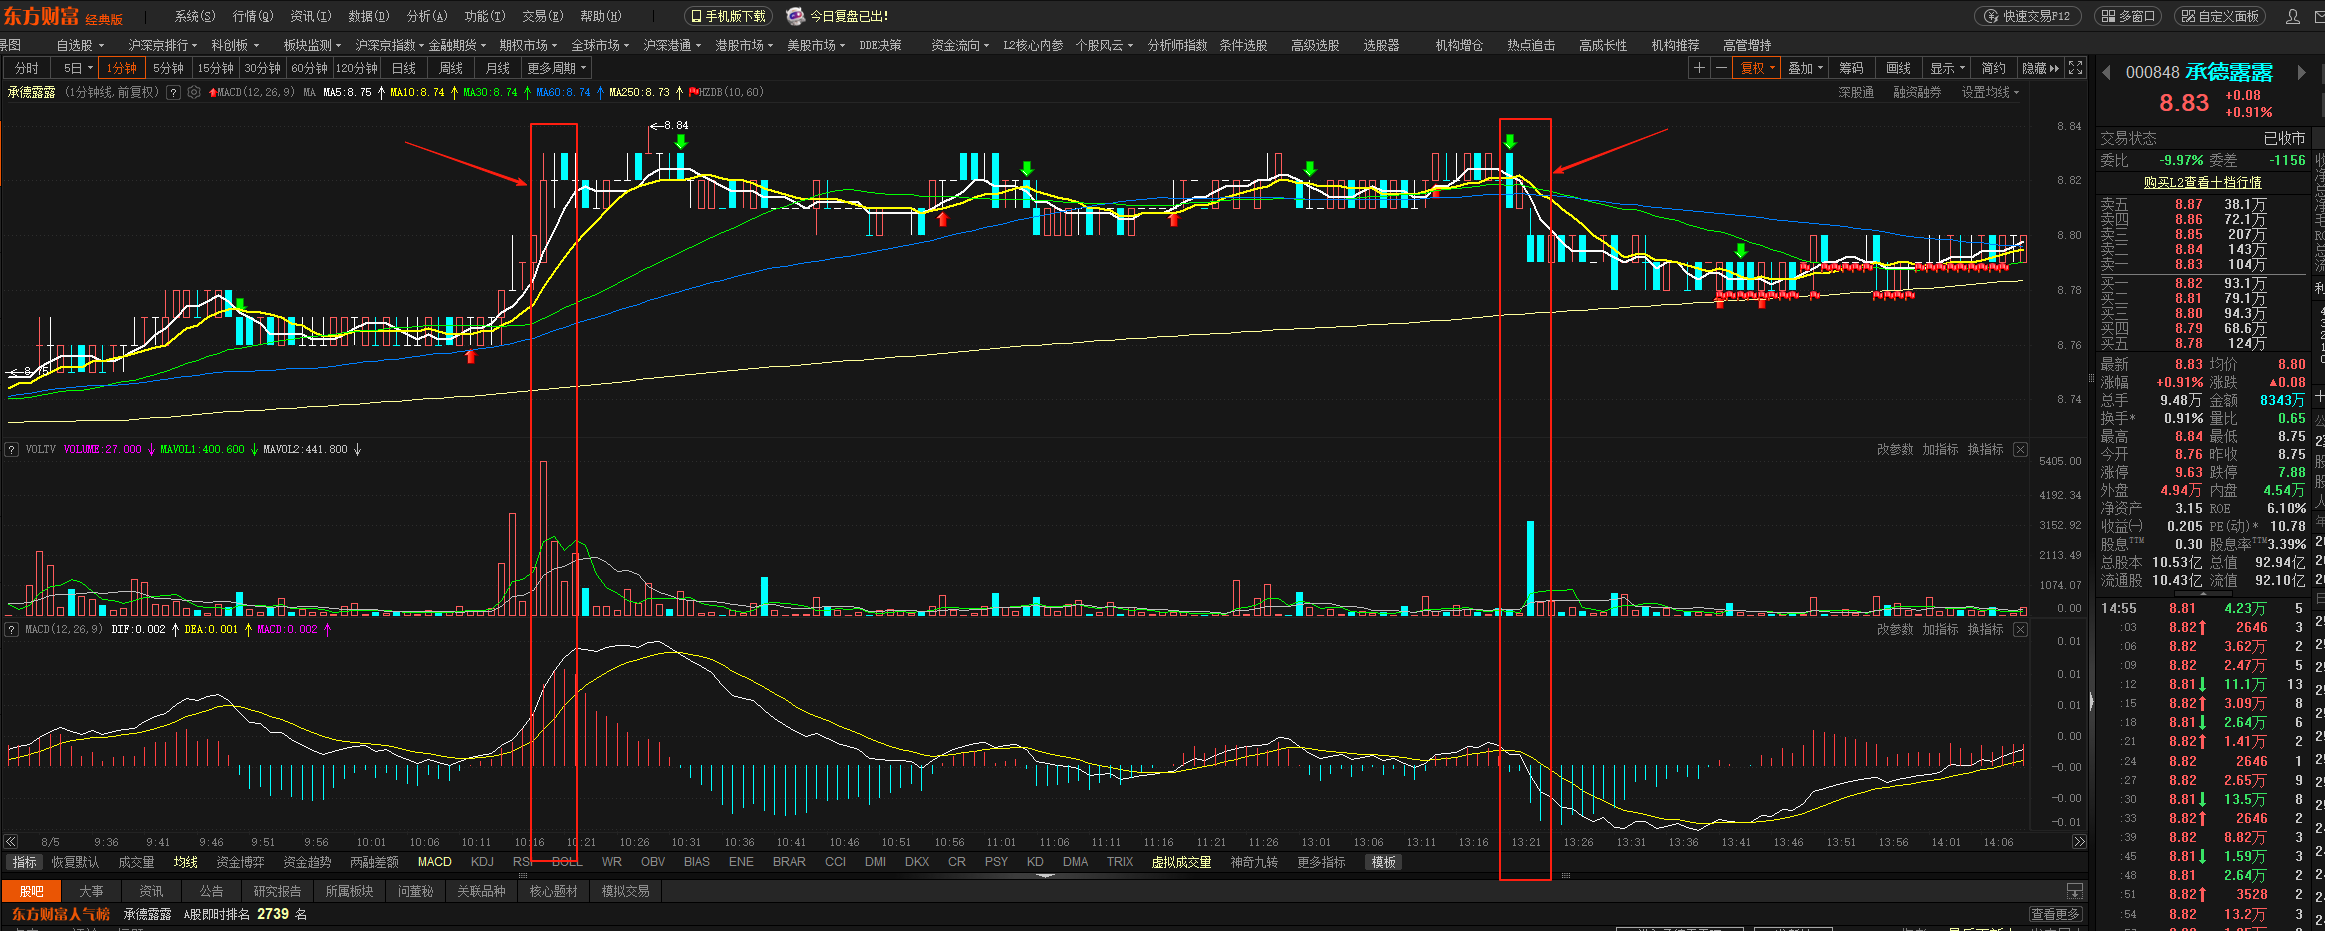Screen dimensions: 2325x931
Task: Switch to 分时 intraday view
Action: pyautogui.click(x=27, y=68)
